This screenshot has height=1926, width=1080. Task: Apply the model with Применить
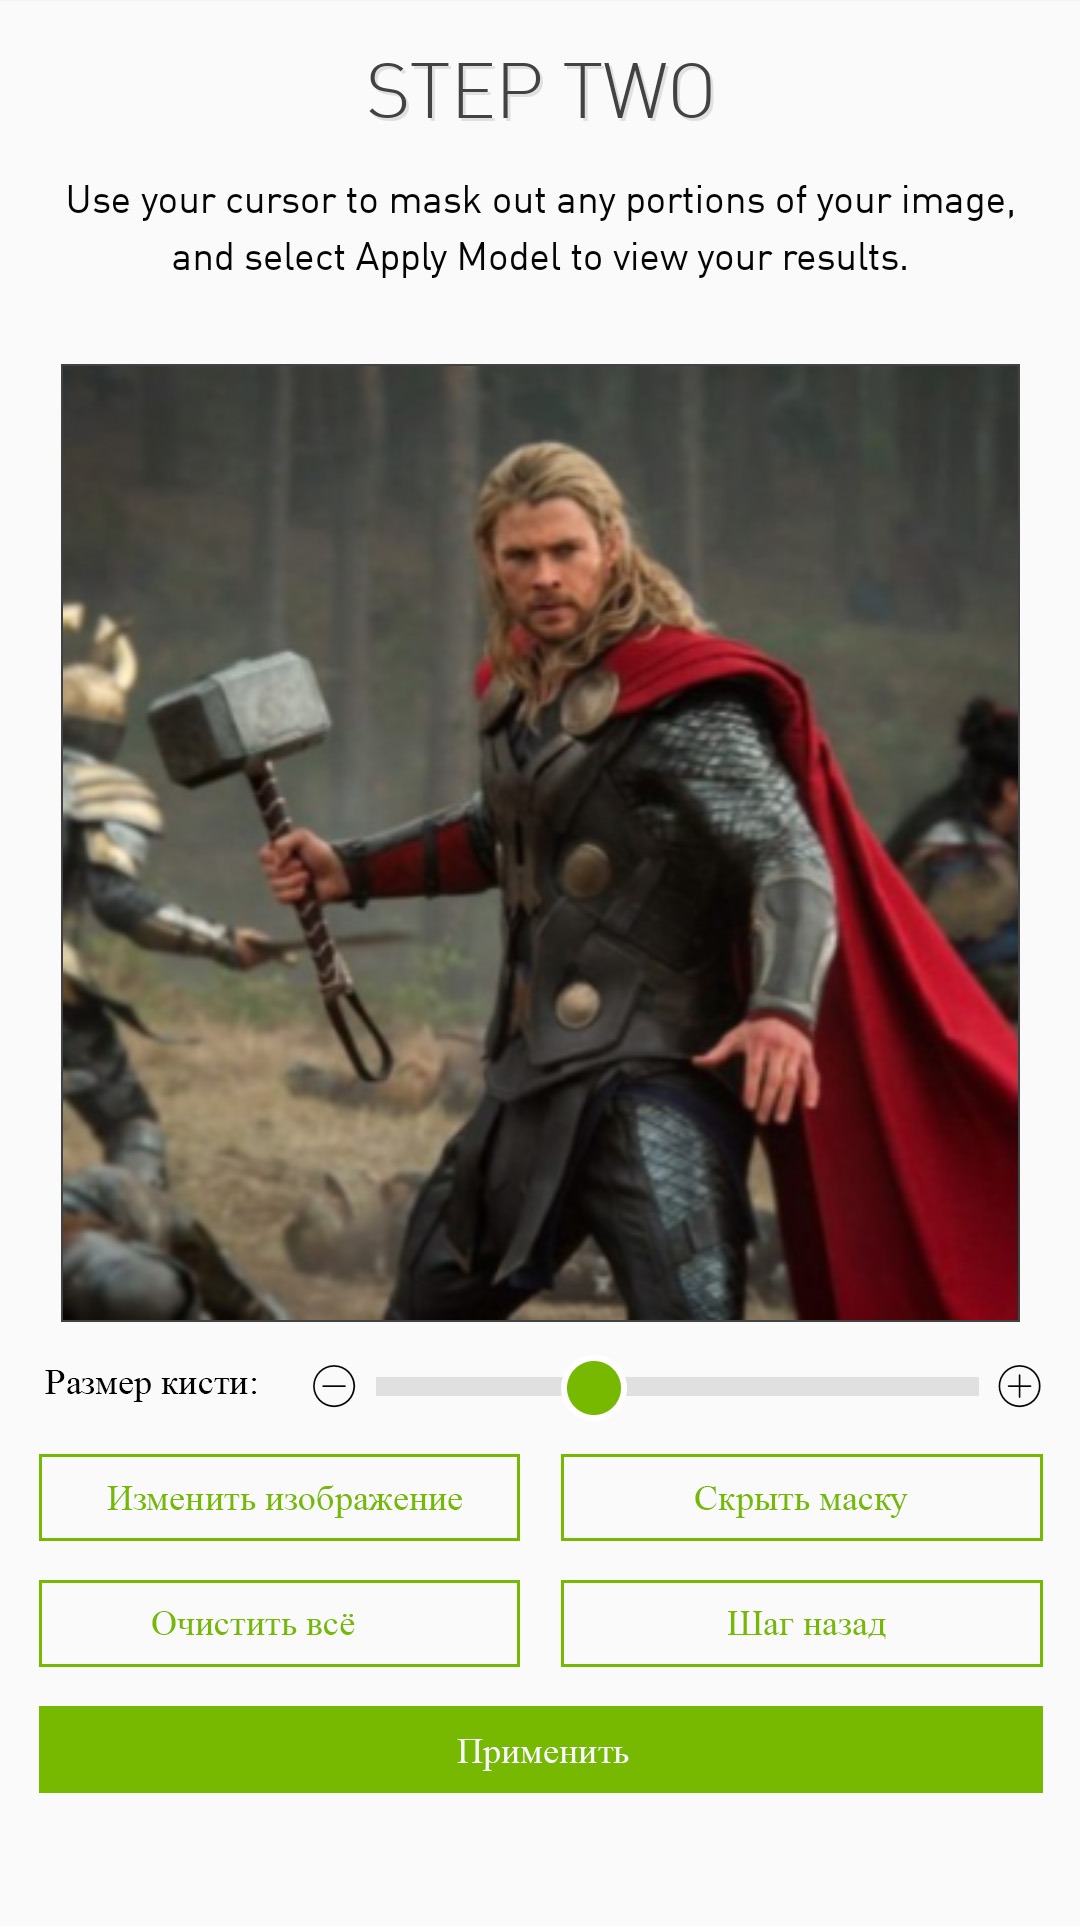[x=541, y=1749]
